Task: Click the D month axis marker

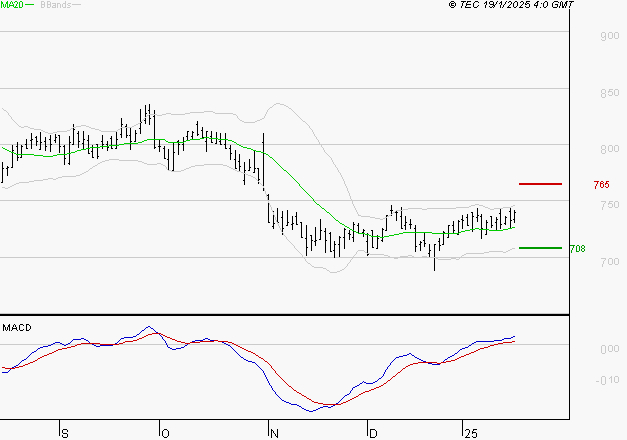Action: 373,434
